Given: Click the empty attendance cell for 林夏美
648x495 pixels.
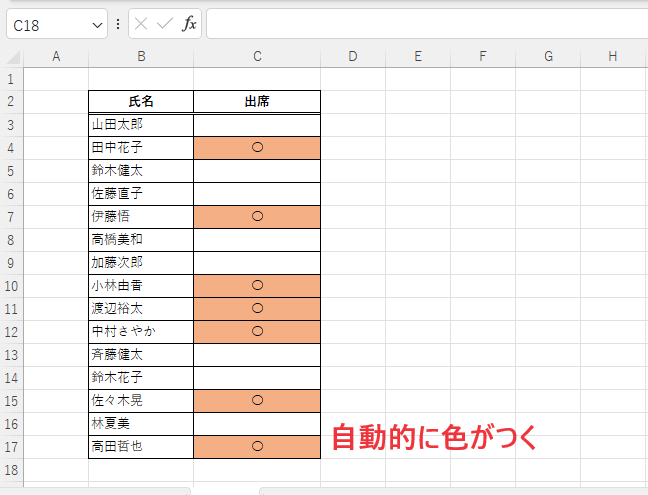Looking at the screenshot, I should (257, 424).
